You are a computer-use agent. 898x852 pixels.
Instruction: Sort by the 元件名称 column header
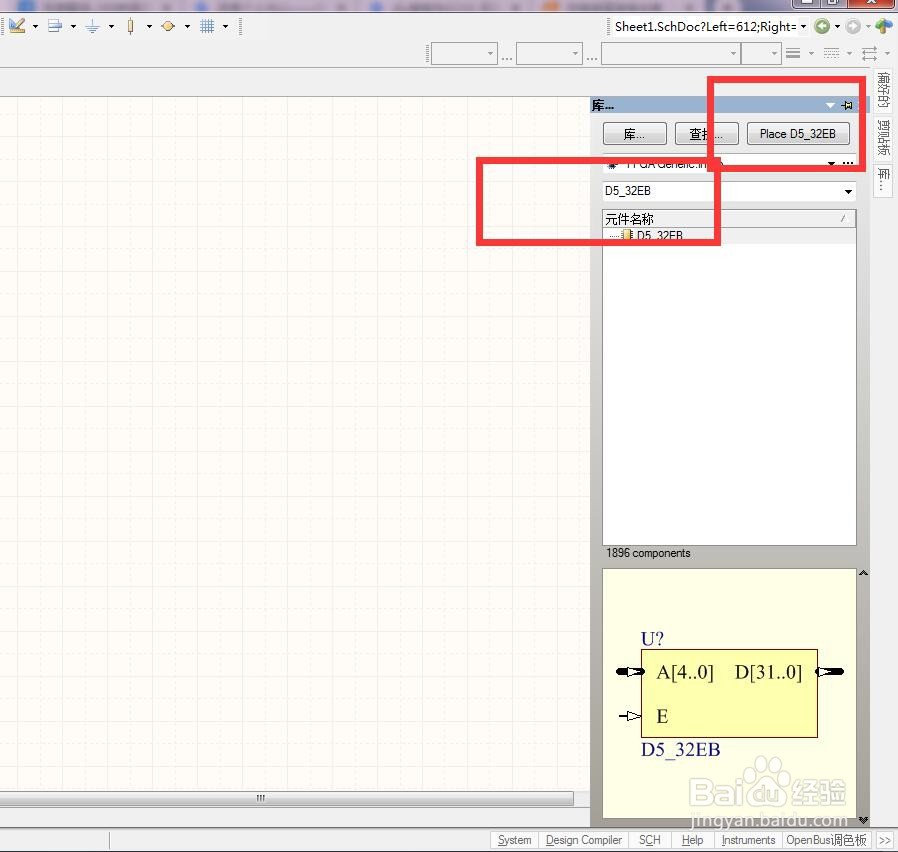point(729,219)
